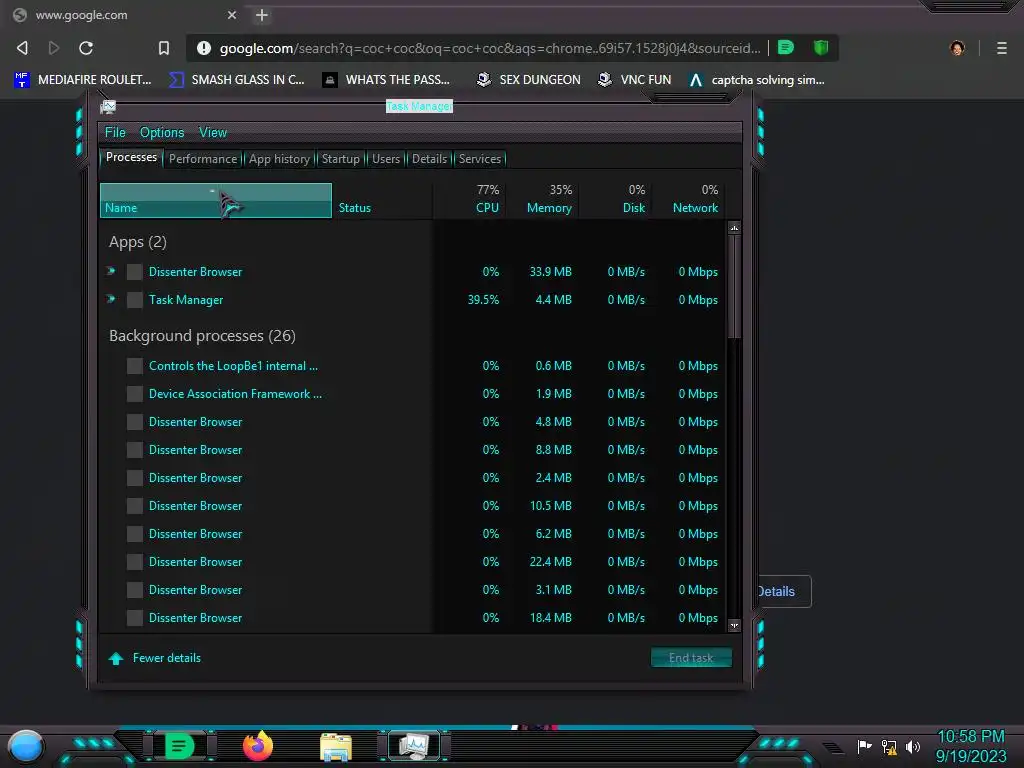Click the process list scrollbar thumb
1024x768 pixels.
coord(734,287)
